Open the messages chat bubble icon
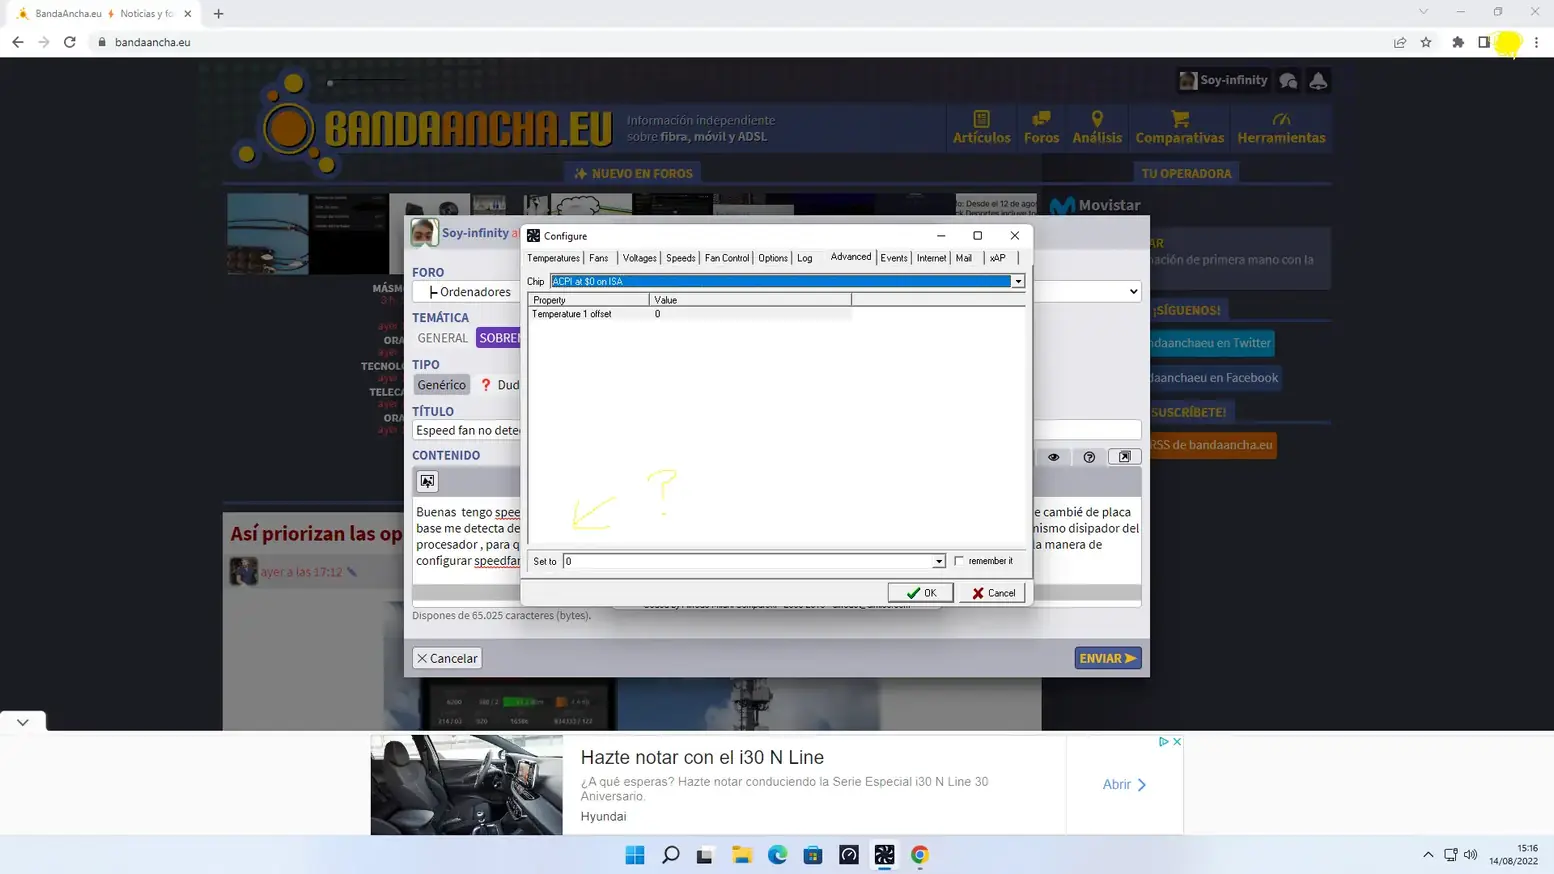 pyautogui.click(x=1288, y=81)
